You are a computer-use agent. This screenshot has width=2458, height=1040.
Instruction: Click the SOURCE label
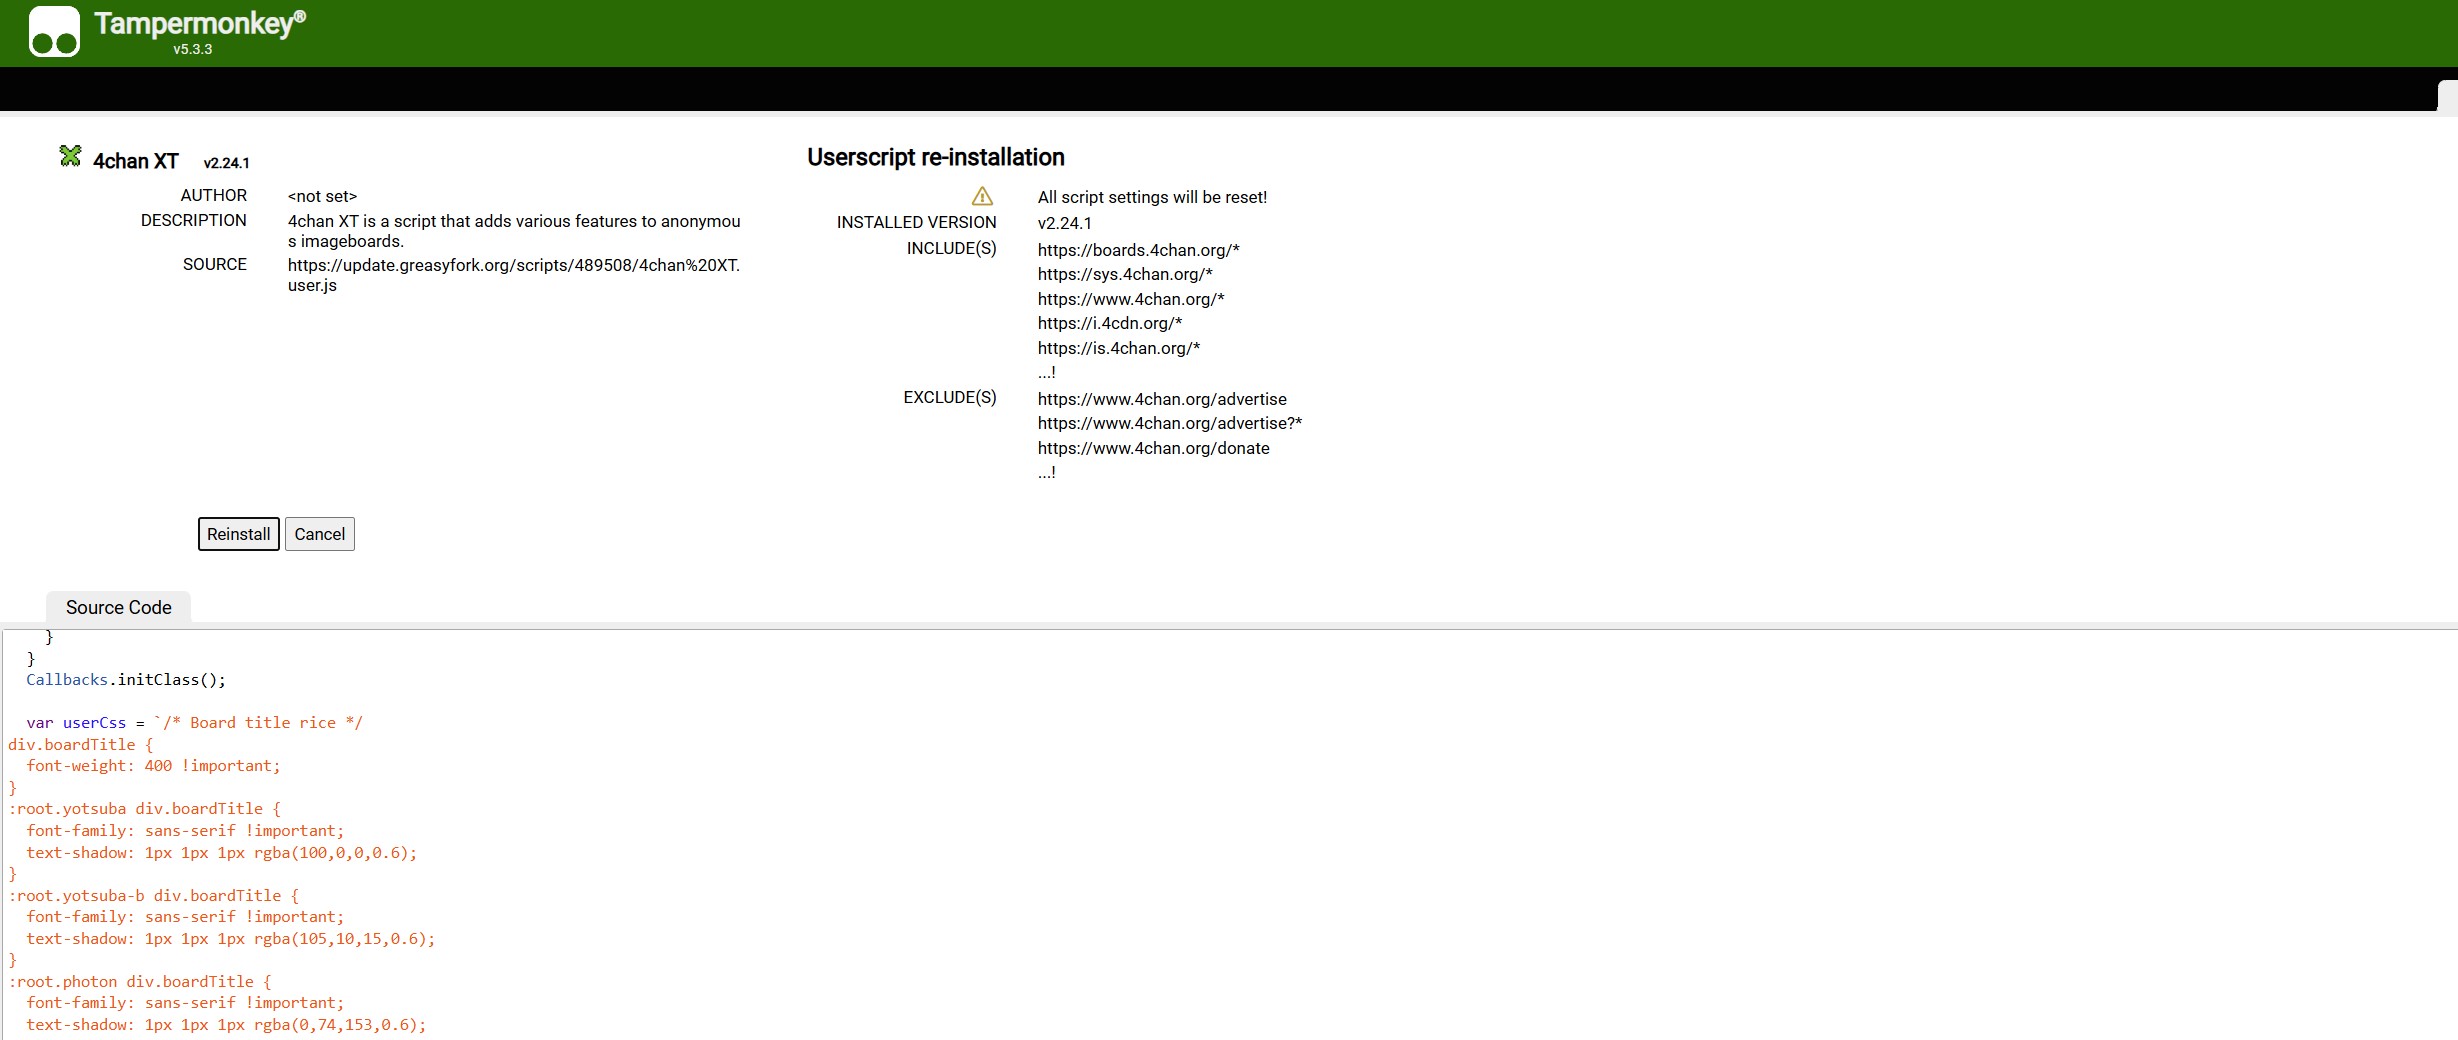coord(214,264)
